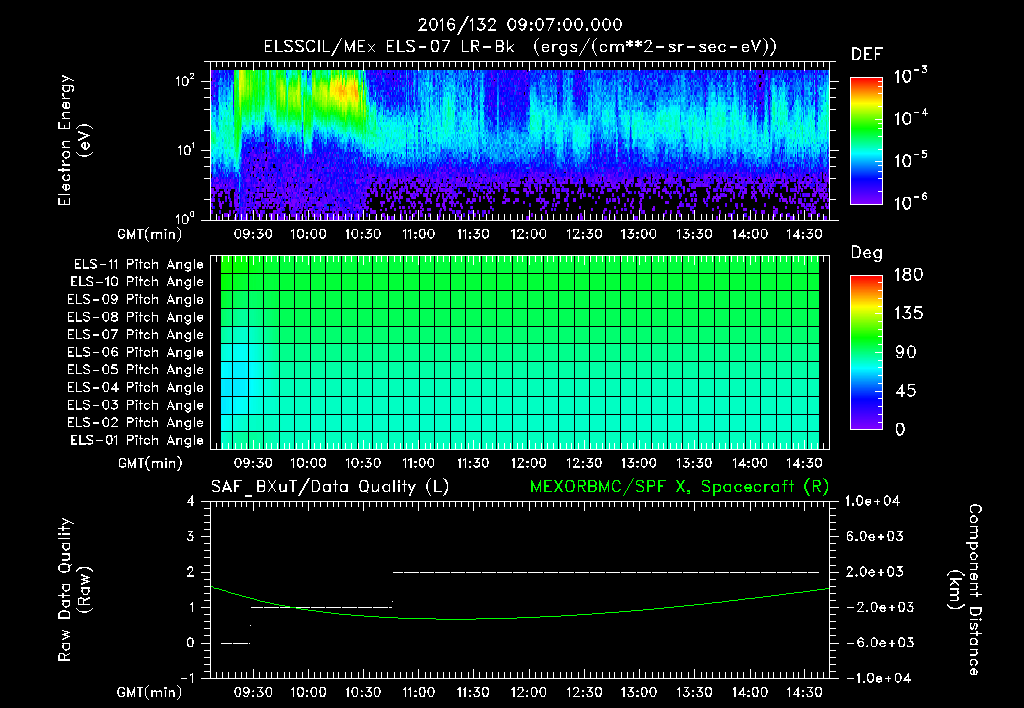Click the 6.0e+03 right axis value
Viewport: 1024px width, 708px height.
[x=874, y=537]
